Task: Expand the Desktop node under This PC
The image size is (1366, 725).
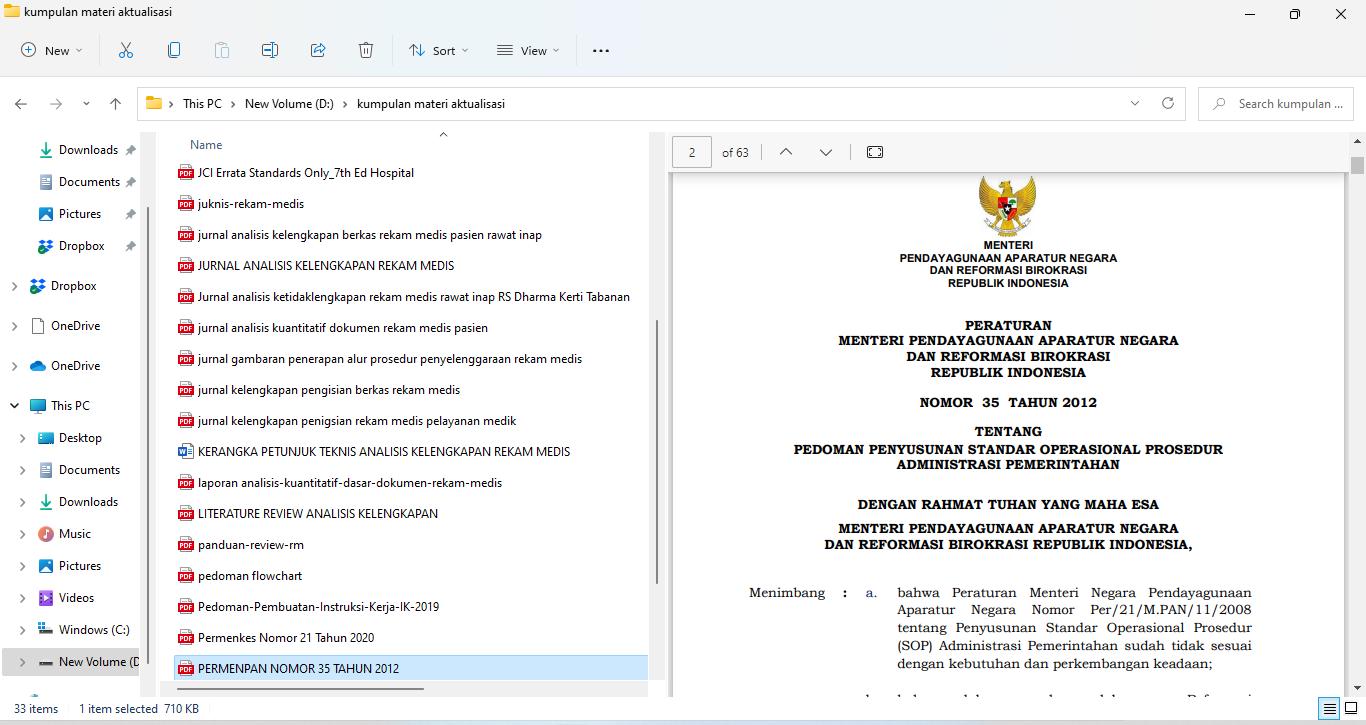Action: (23, 438)
